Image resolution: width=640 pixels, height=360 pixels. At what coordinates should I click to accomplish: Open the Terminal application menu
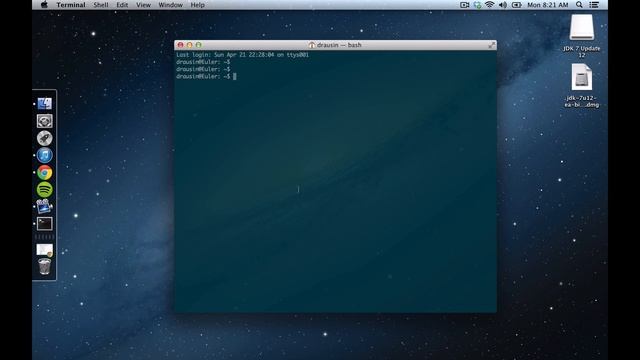point(71,5)
